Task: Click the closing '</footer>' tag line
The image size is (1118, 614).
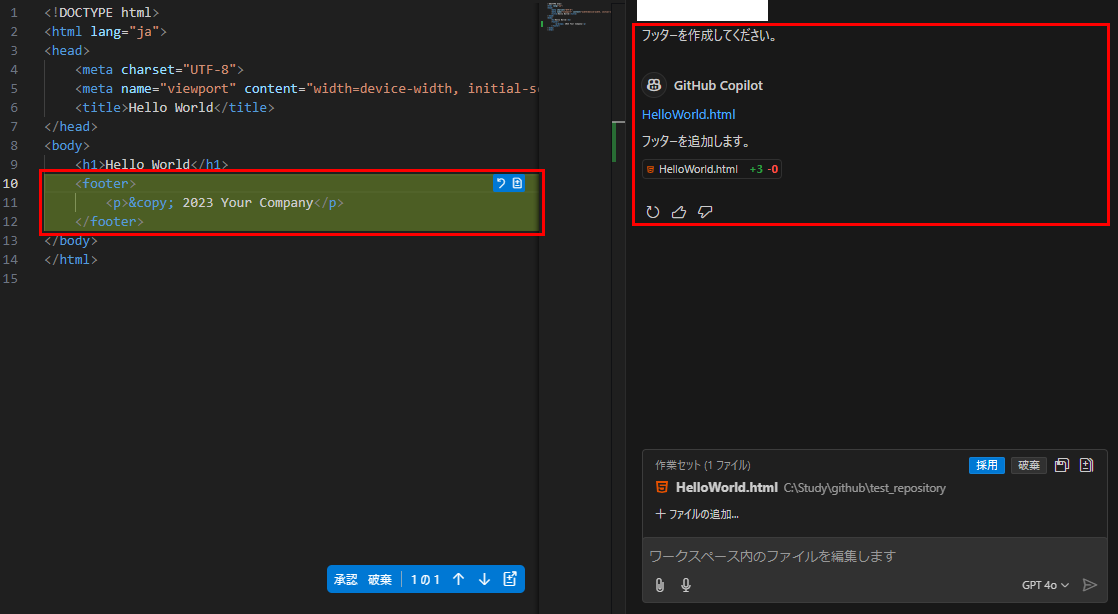Action: pyautogui.click(x=109, y=221)
